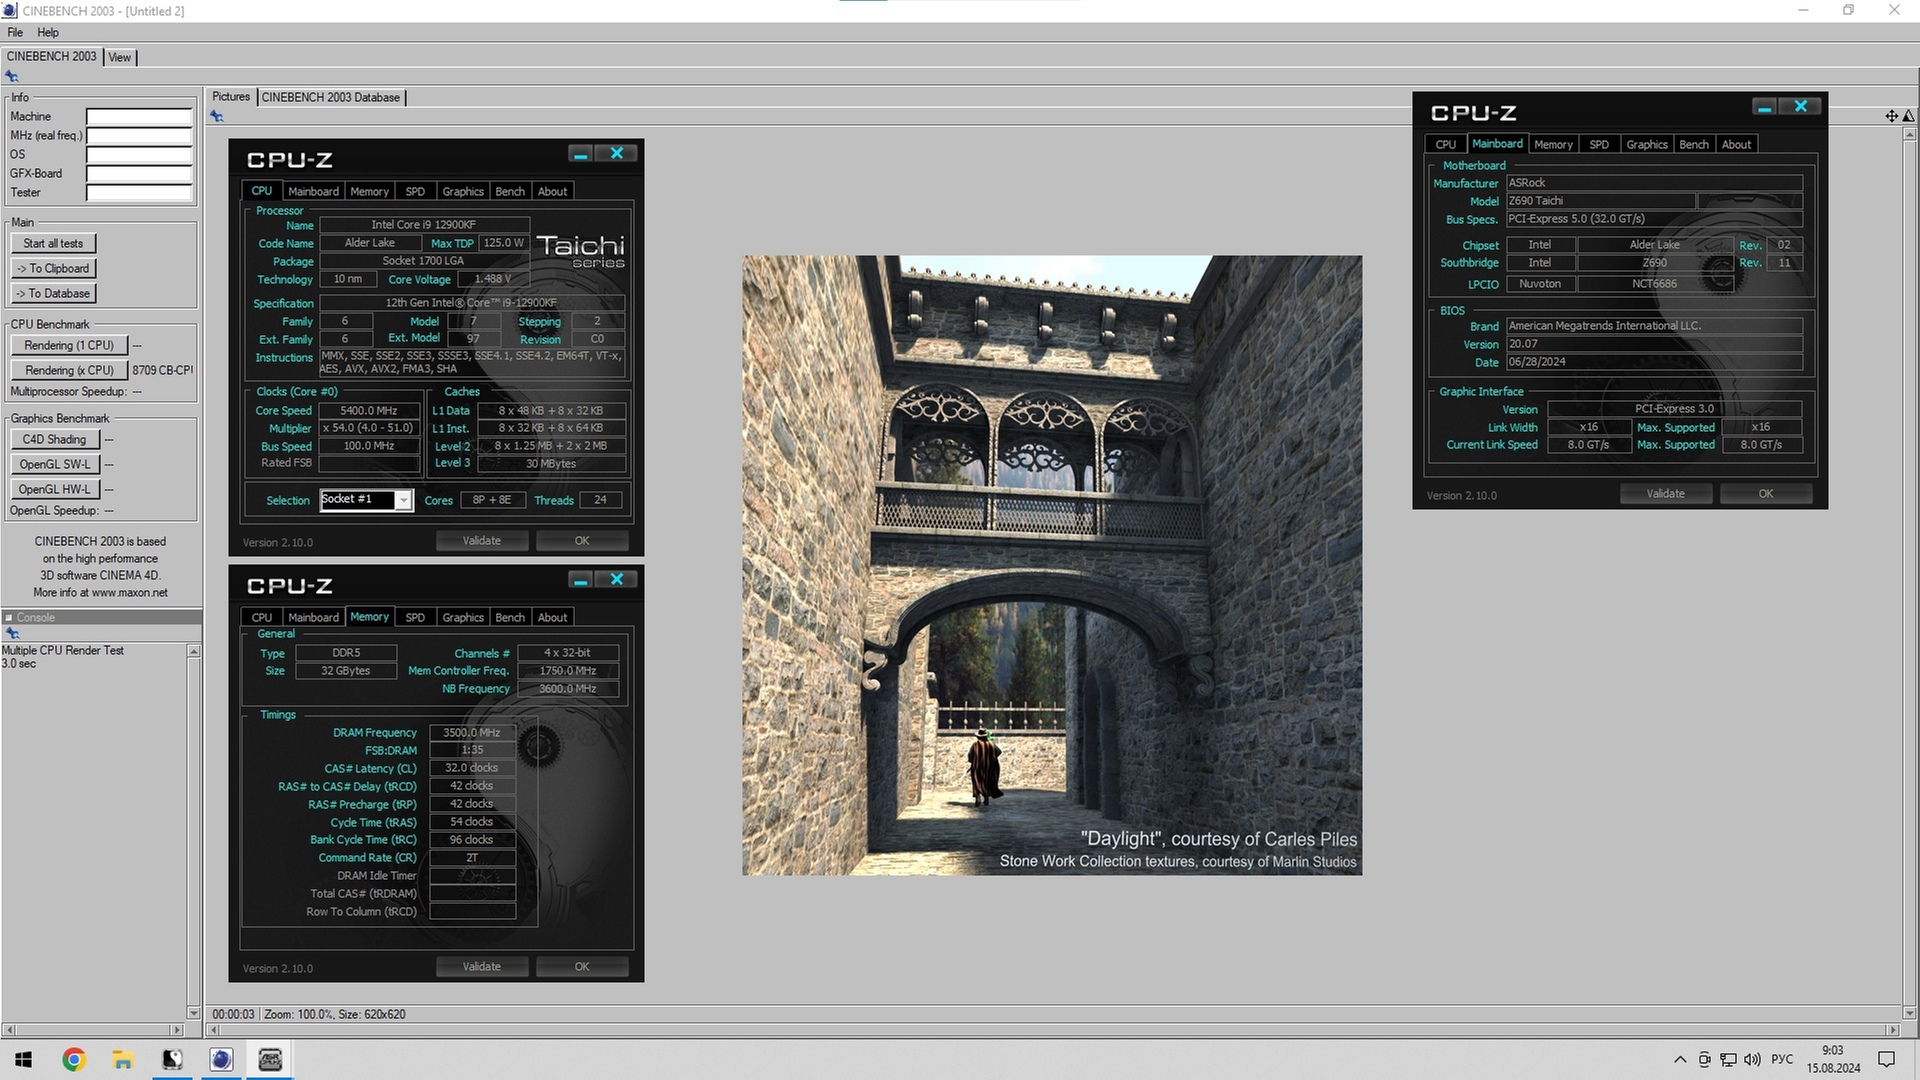
Task: Click the Start all tests button
Action: click(x=53, y=243)
